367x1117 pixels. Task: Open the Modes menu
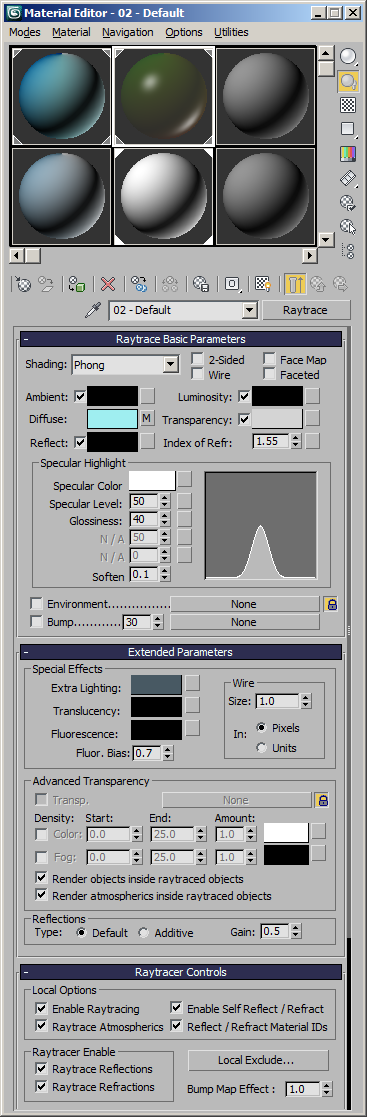tap(25, 32)
